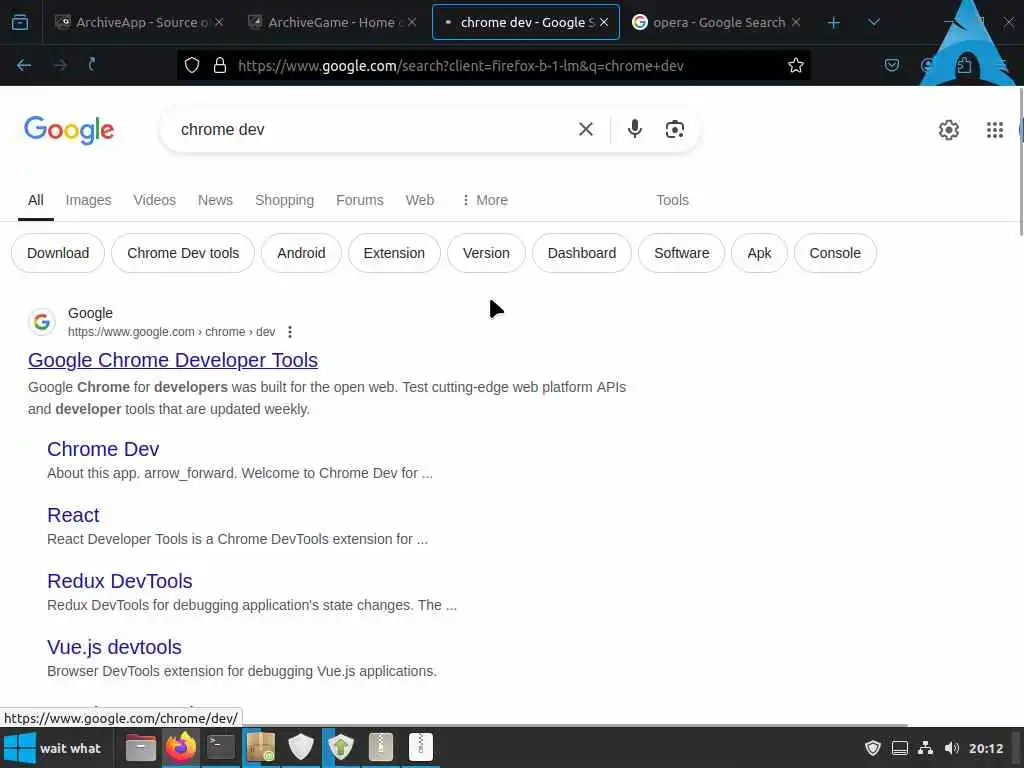Close the opera - Google Search tab
This screenshot has width=1024, height=768.
pyautogui.click(x=795, y=22)
